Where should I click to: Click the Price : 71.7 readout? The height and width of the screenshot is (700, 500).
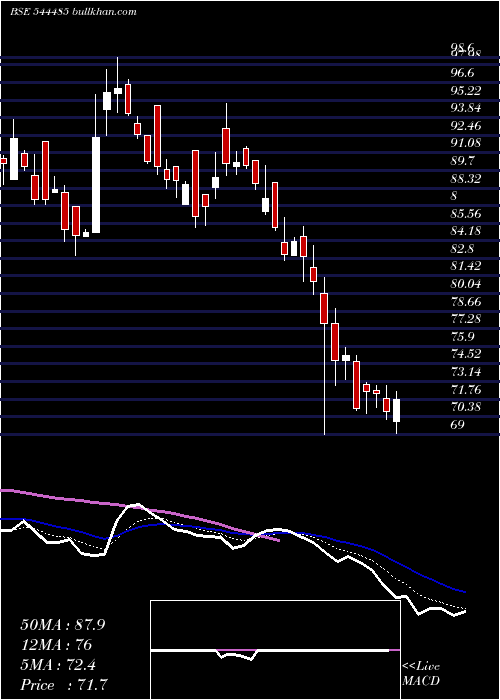tap(64, 685)
